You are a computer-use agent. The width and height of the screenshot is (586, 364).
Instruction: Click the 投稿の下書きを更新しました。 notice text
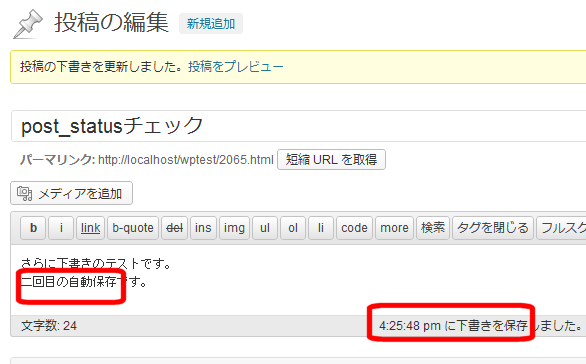[x=102, y=67]
